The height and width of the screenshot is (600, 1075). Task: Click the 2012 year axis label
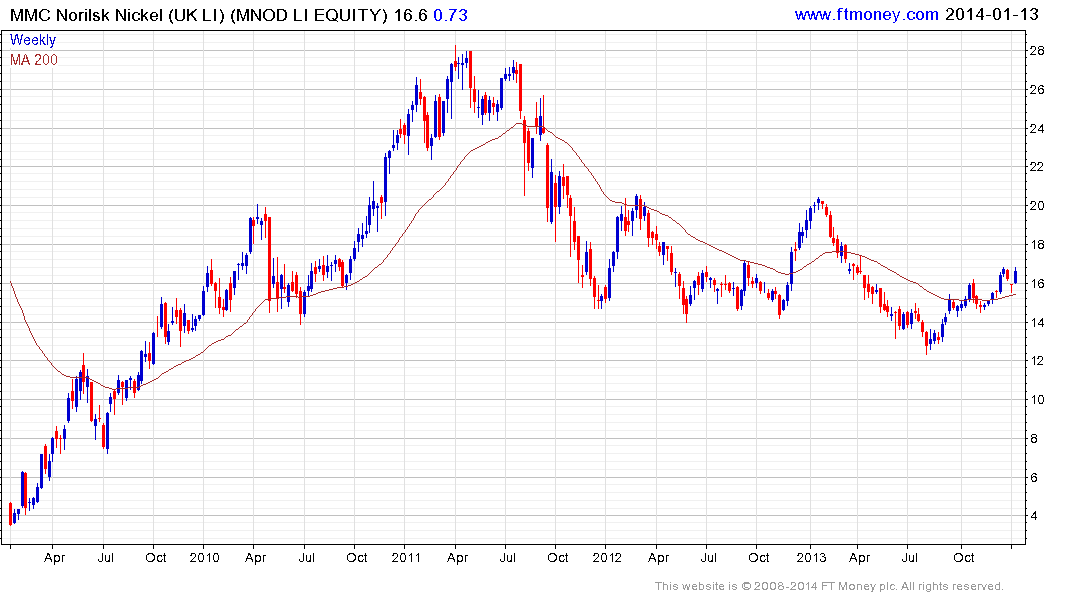607,557
